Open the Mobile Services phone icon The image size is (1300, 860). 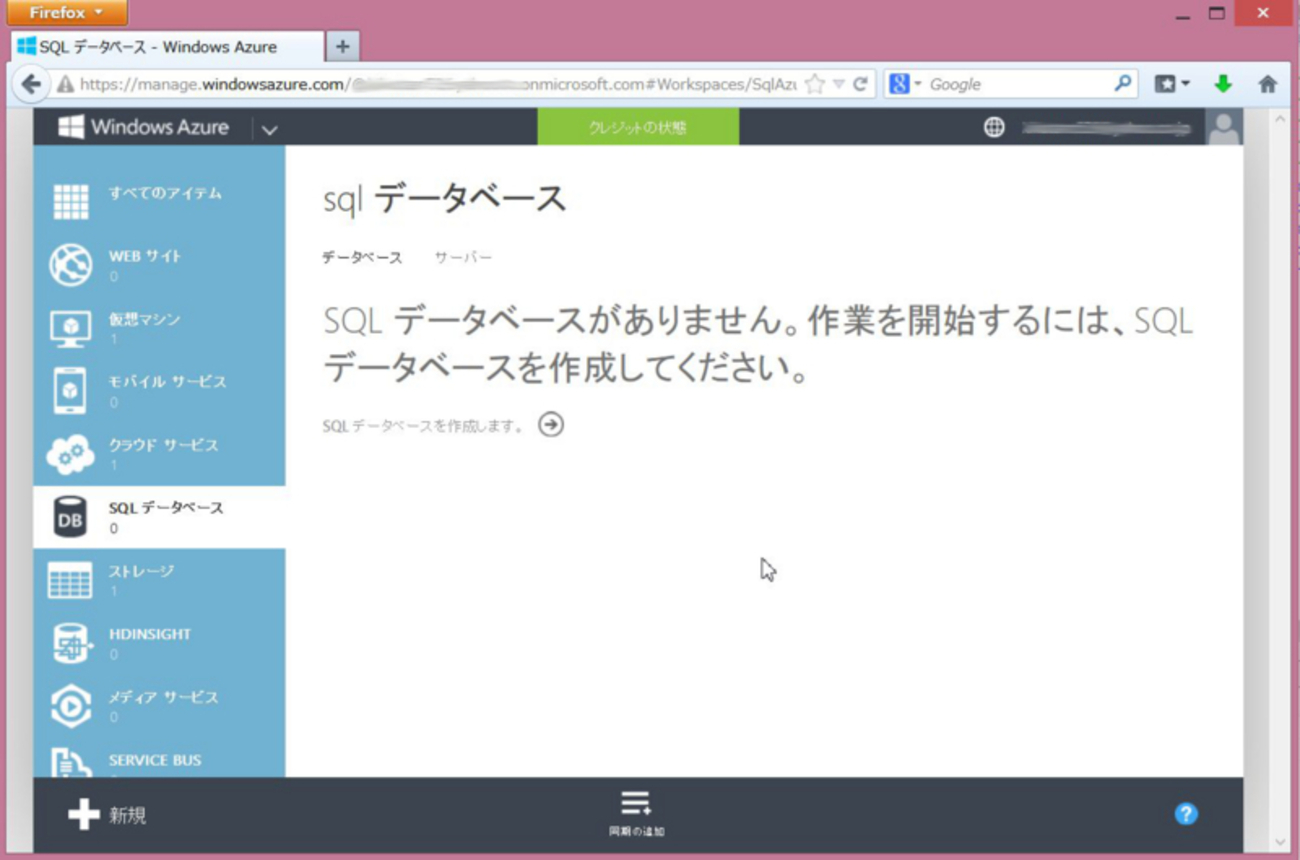[x=70, y=391]
